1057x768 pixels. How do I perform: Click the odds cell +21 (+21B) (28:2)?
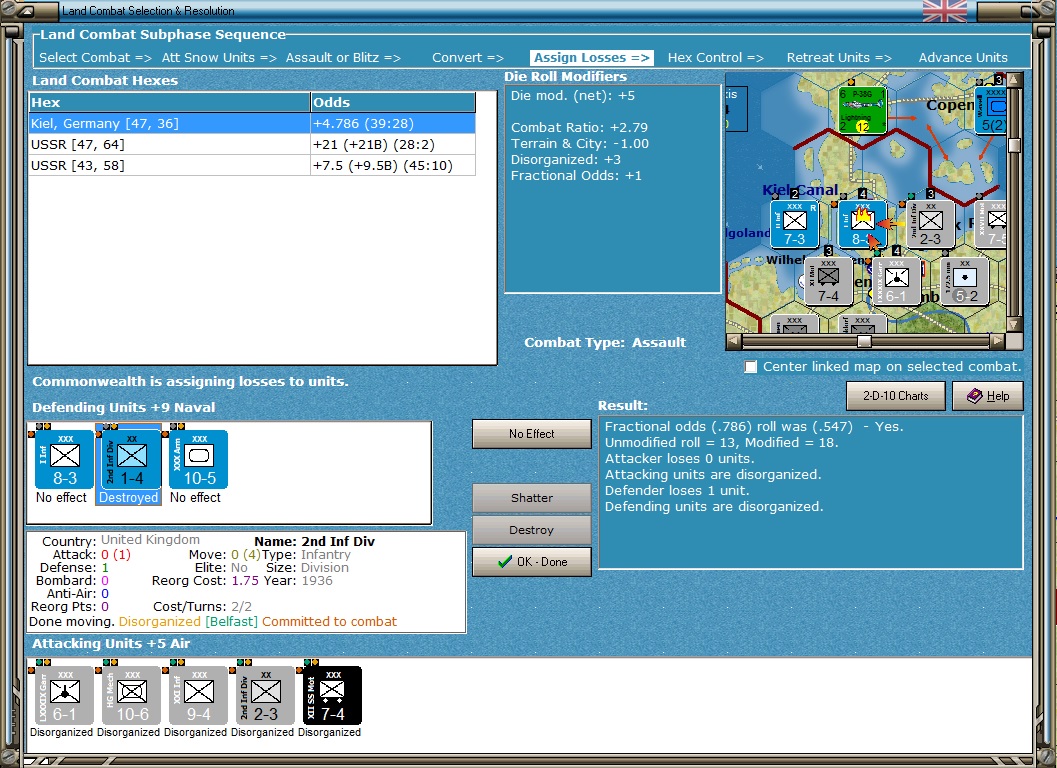(x=393, y=144)
